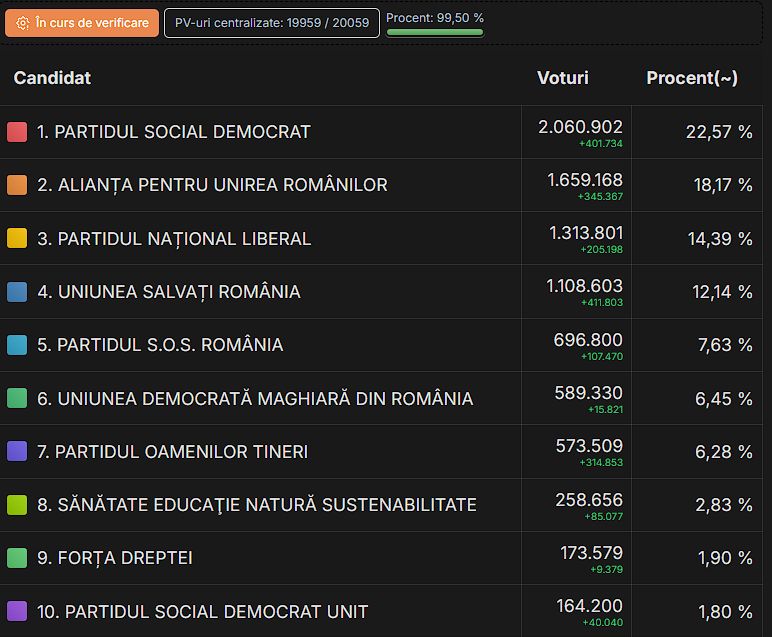The image size is (772, 637).
Task: Click the vote count 1.313.801
Action: tap(586, 233)
